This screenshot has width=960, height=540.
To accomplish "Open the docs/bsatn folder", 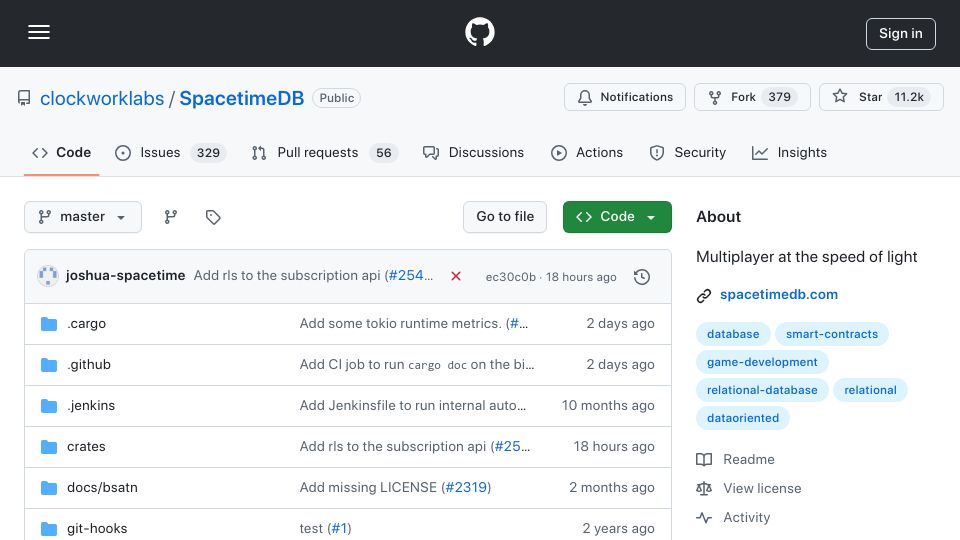I will tap(102, 488).
